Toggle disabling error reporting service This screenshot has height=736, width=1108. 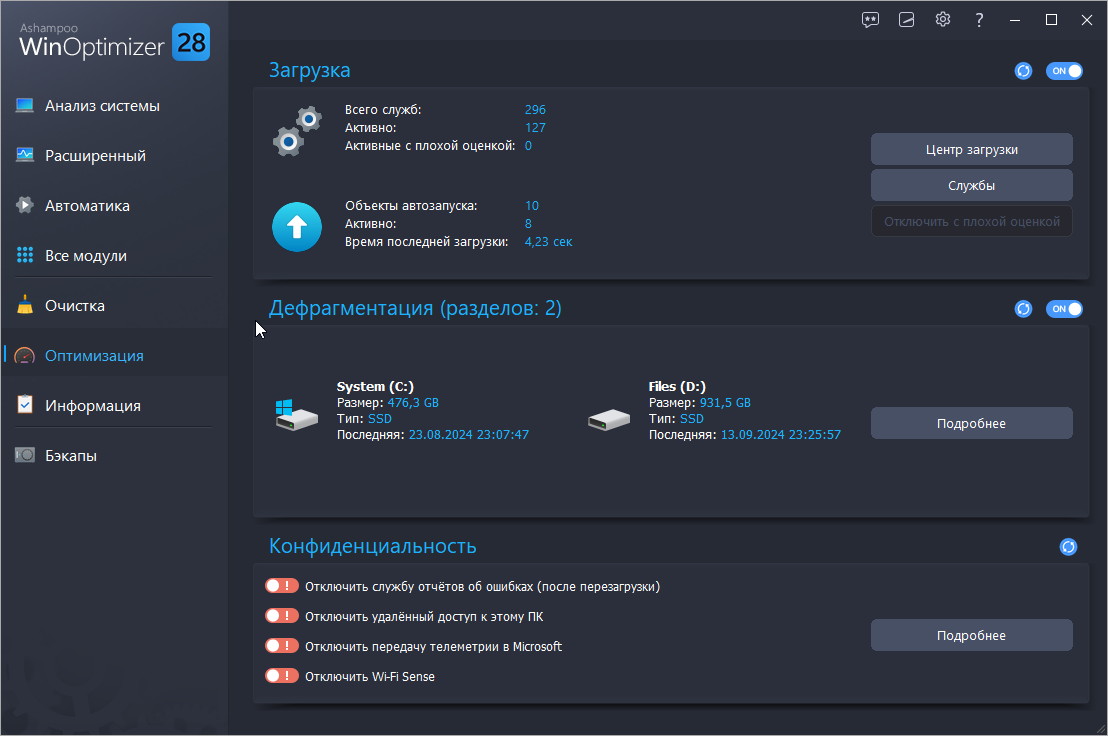point(281,586)
